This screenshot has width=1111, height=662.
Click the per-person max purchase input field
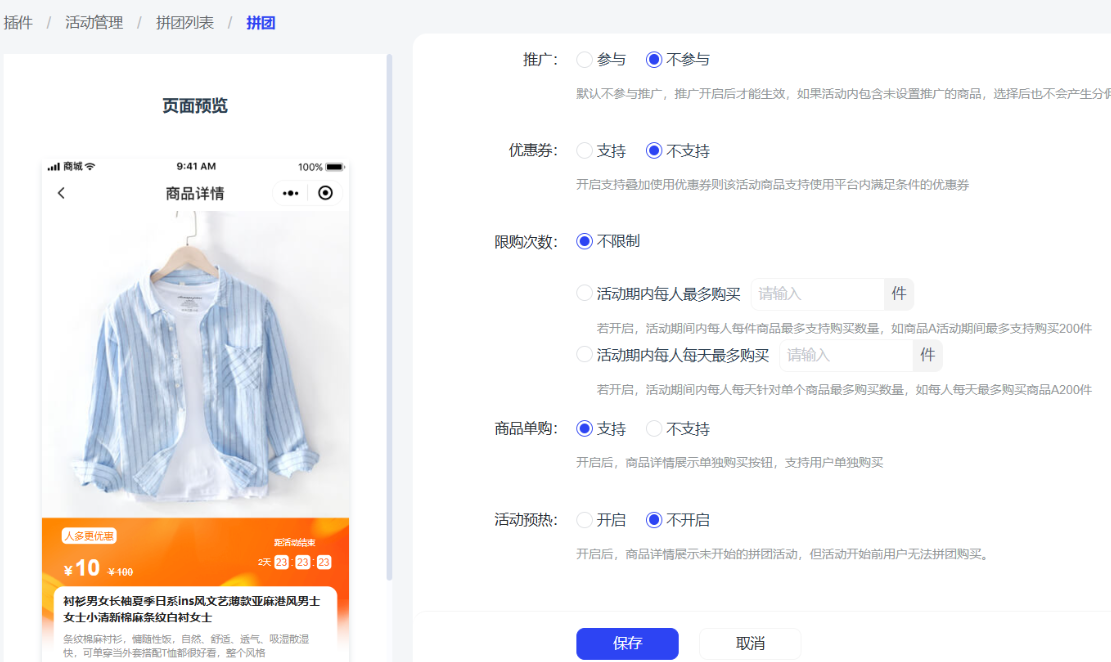[817, 294]
